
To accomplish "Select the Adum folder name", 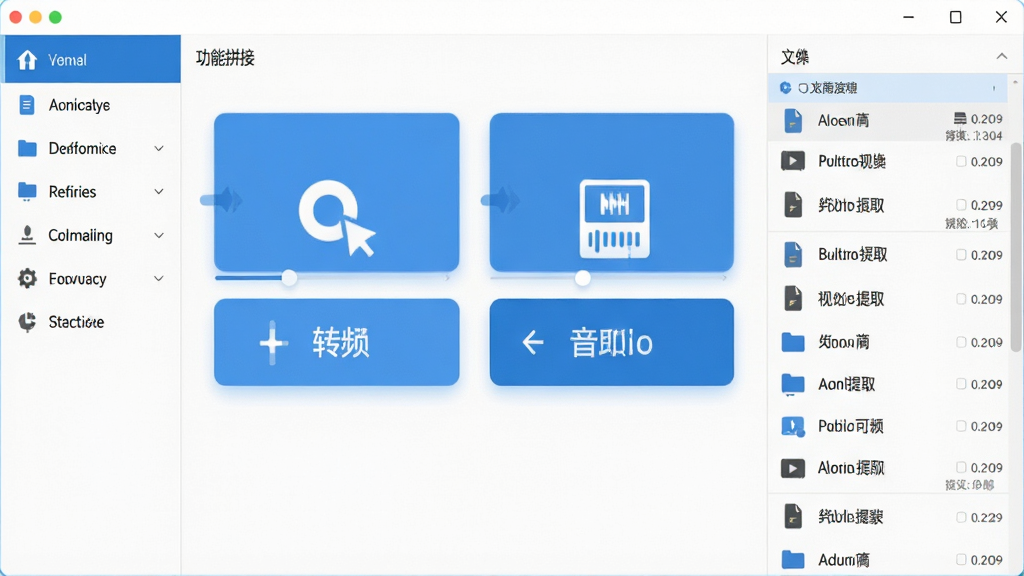I will click(x=844, y=560).
